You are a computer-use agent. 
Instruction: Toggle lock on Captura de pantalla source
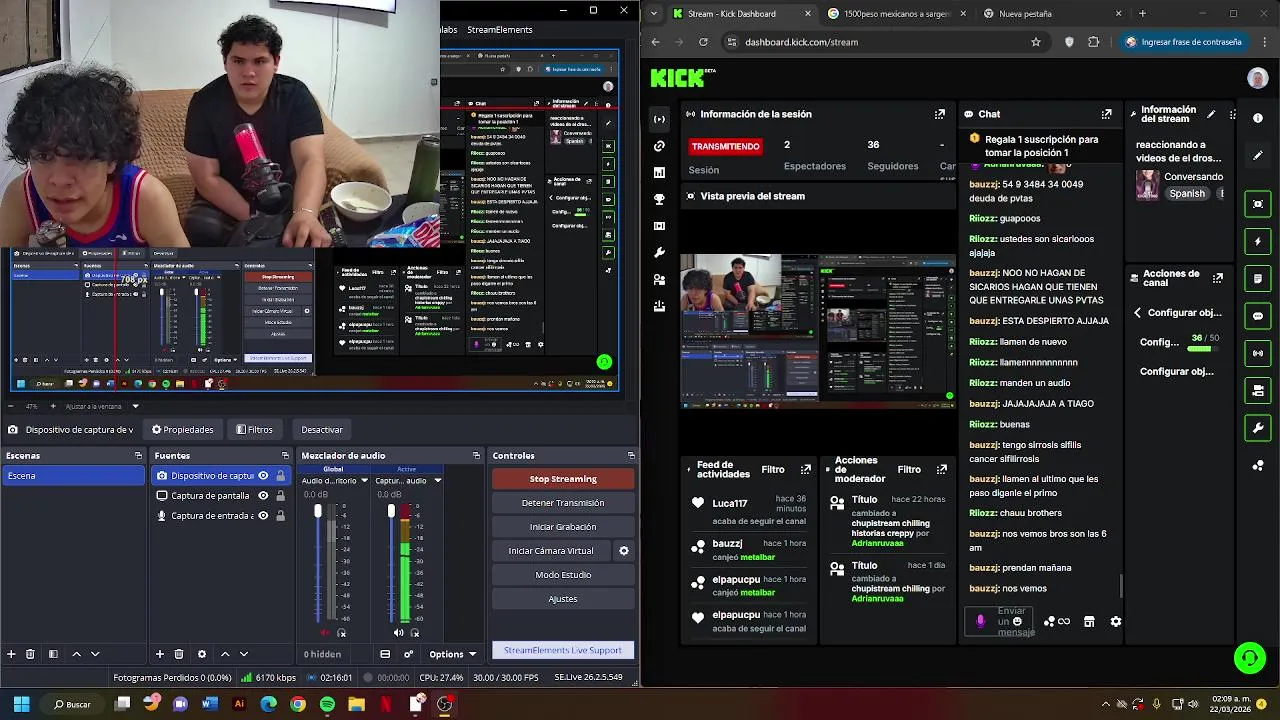280,496
